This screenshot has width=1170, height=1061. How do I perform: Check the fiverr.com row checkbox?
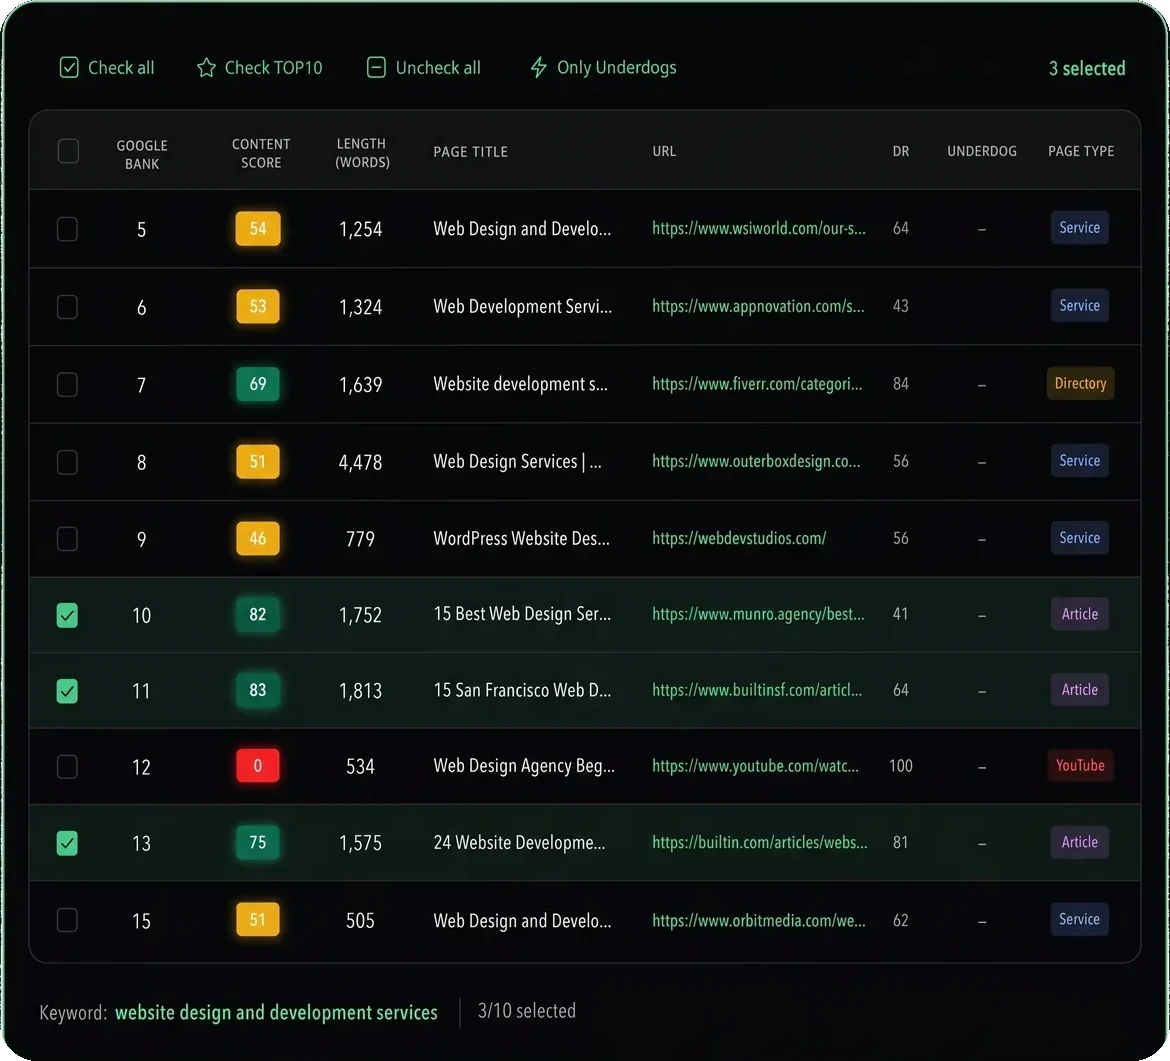click(x=67, y=384)
